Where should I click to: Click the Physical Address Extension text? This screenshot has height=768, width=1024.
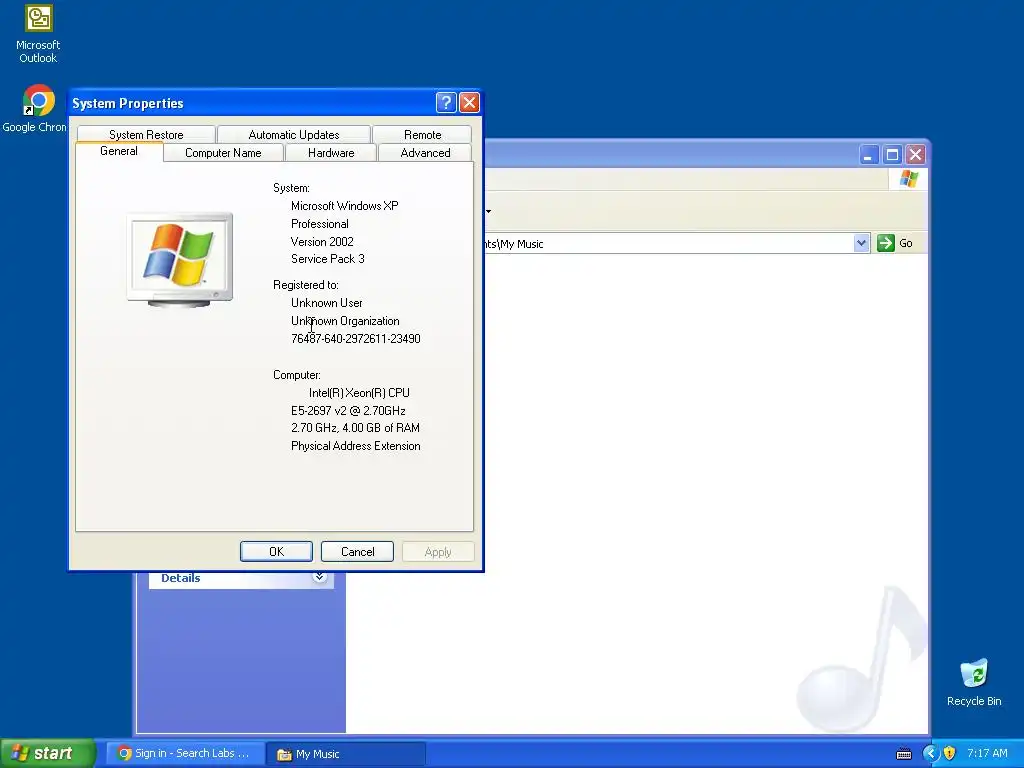coord(356,446)
